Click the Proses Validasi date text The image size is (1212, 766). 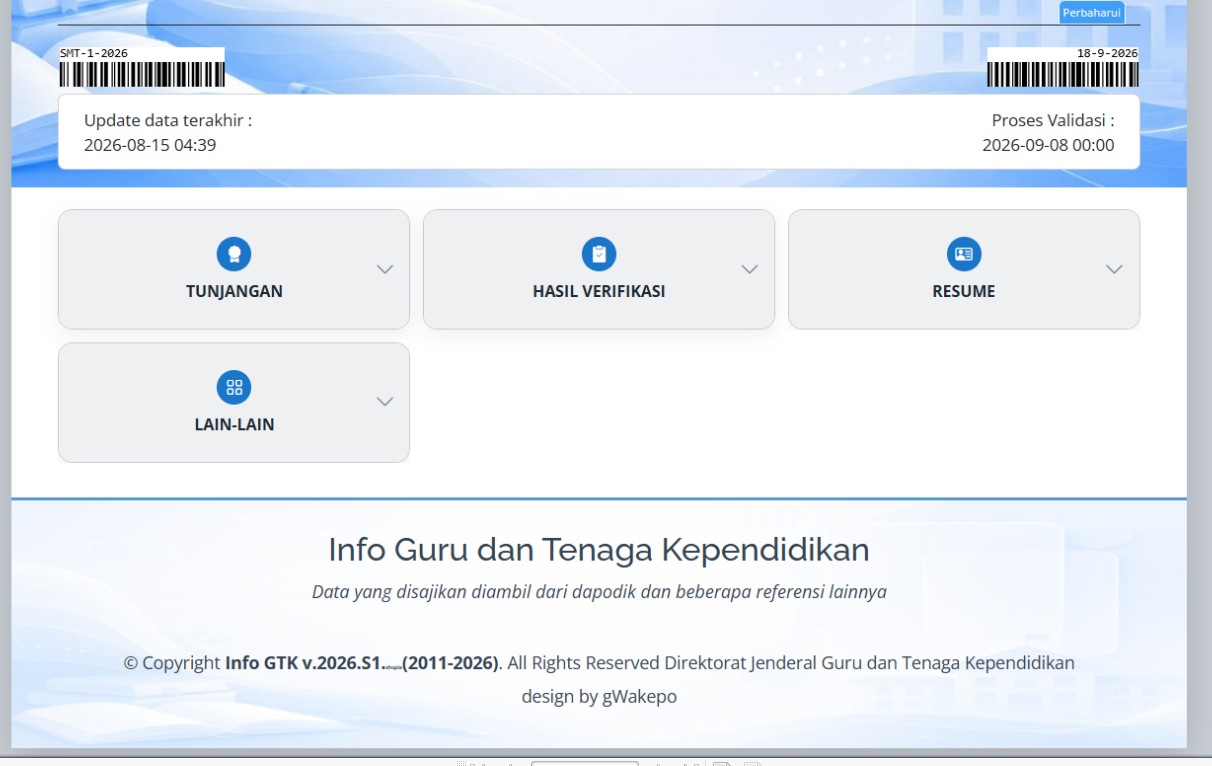[1048, 145]
